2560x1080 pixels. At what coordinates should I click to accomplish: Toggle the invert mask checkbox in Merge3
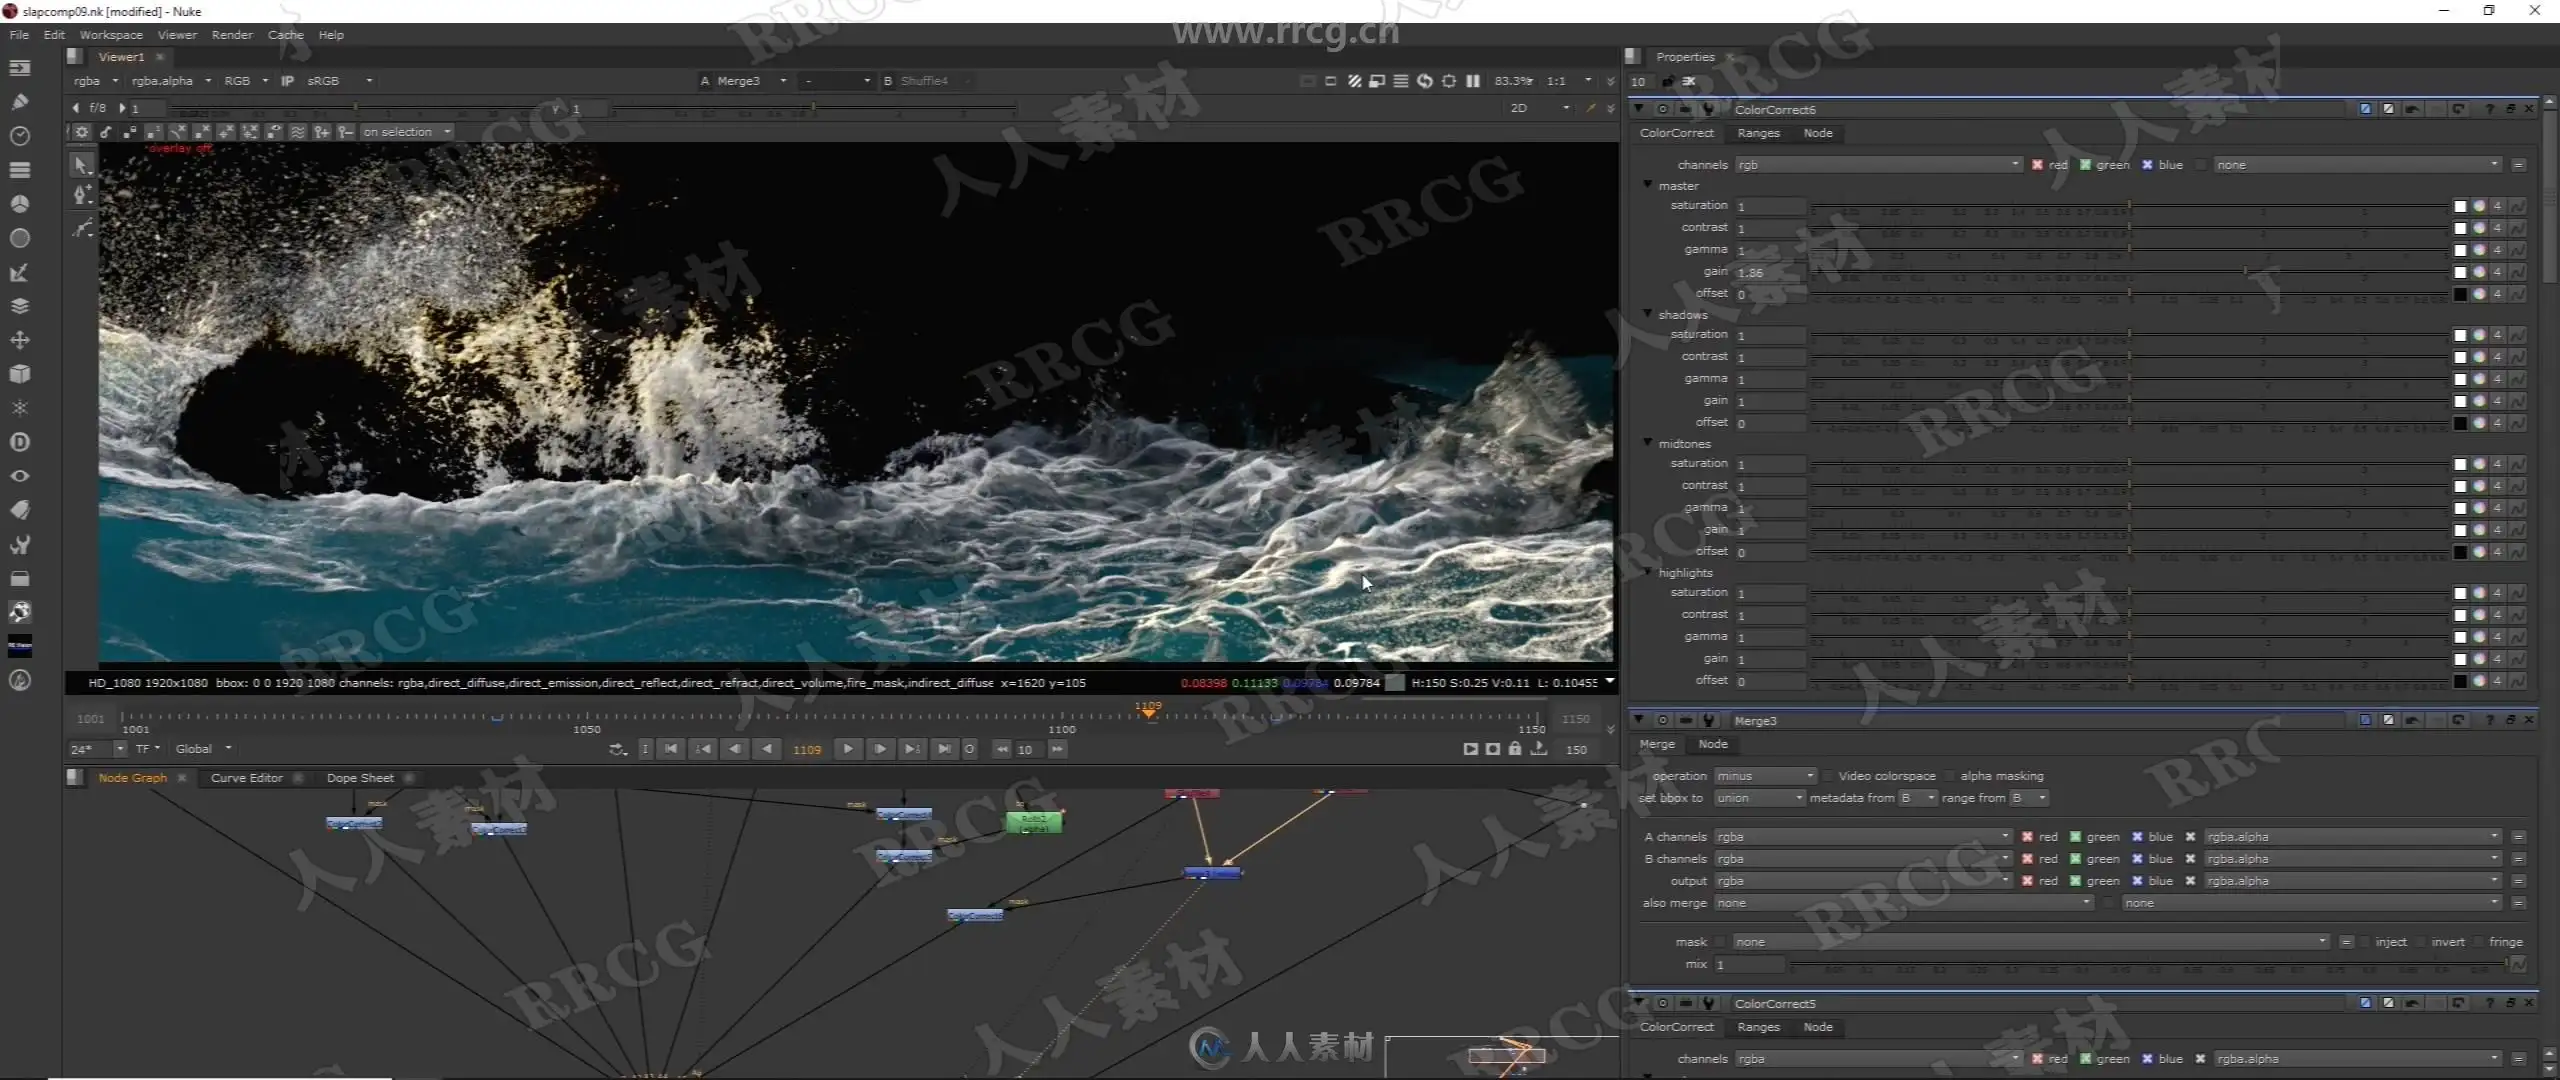pos(2421,942)
